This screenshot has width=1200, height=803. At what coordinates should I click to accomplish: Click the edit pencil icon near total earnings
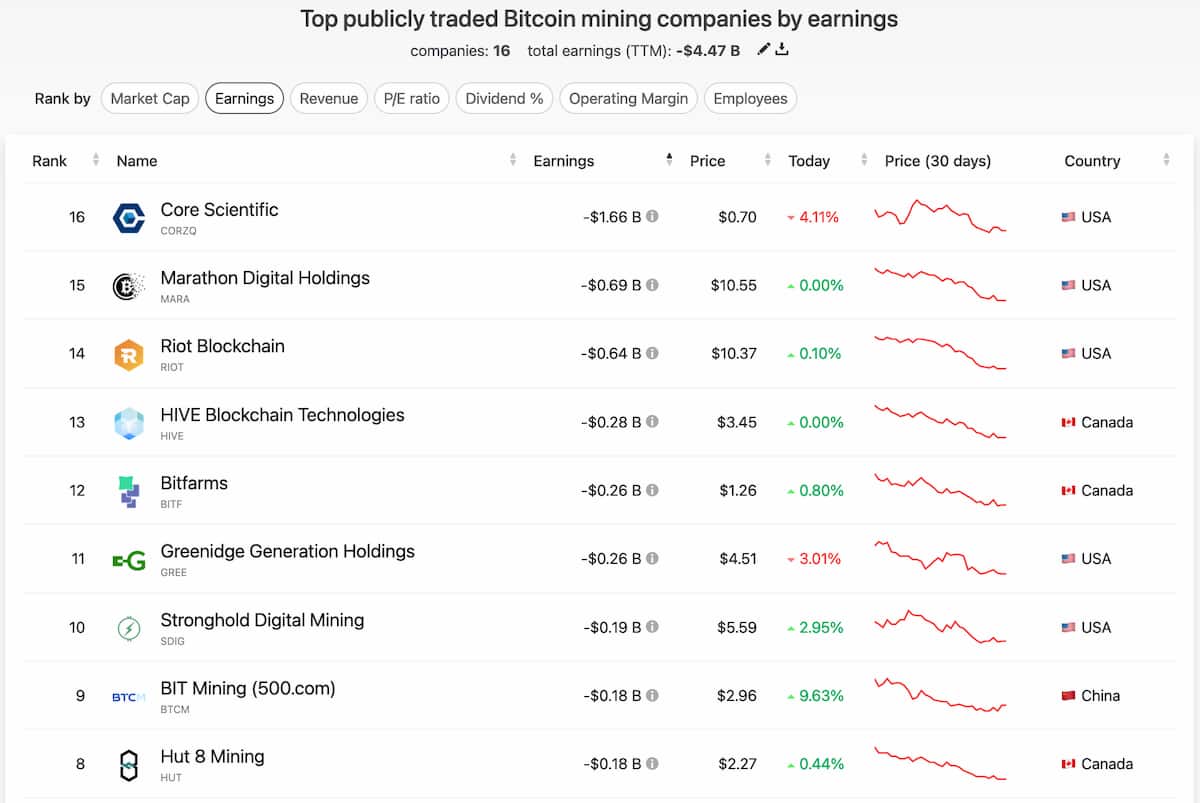tap(762, 48)
